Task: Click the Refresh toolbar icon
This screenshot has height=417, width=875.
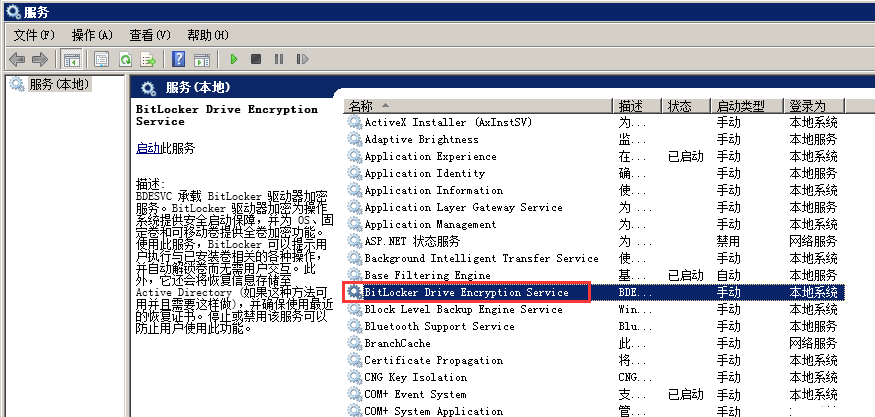Action: [126, 59]
